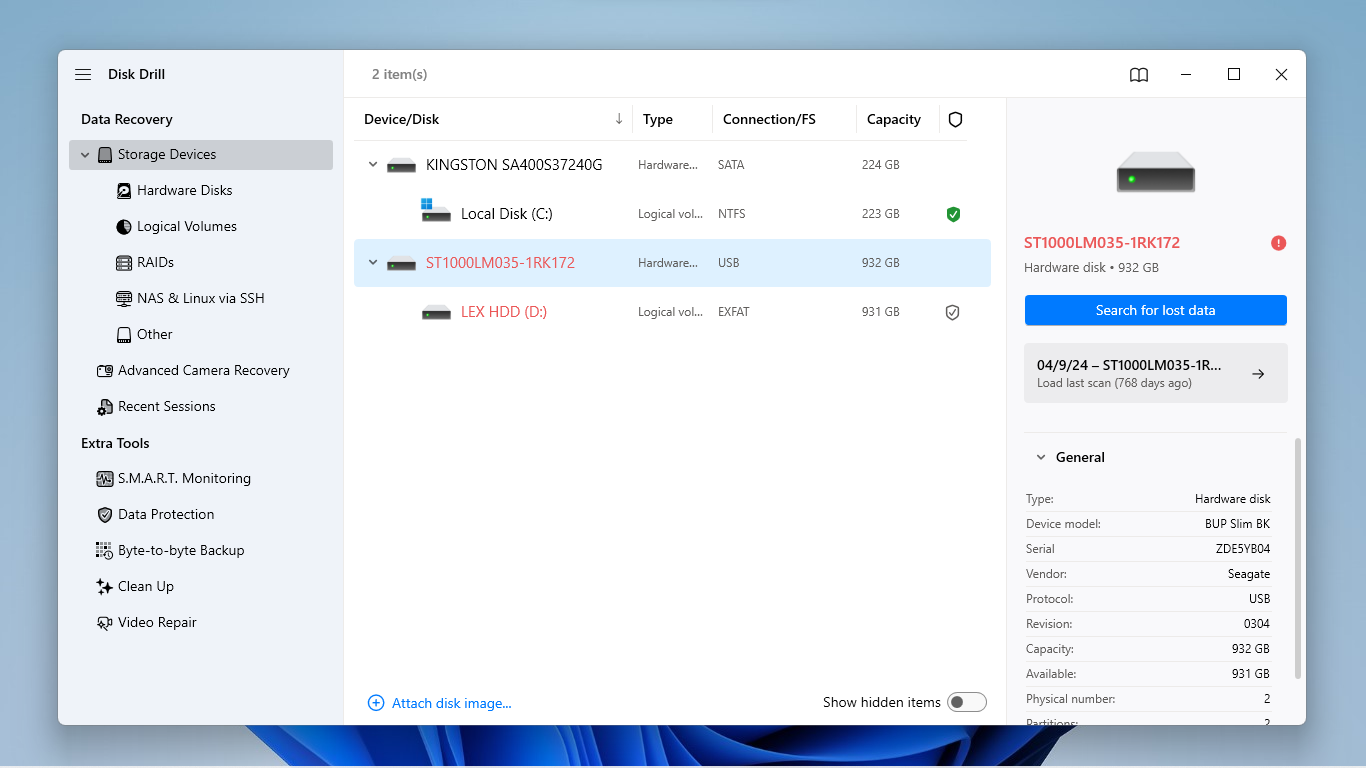Open Recent Sessions
The width and height of the screenshot is (1366, 768).
point(167,407)
